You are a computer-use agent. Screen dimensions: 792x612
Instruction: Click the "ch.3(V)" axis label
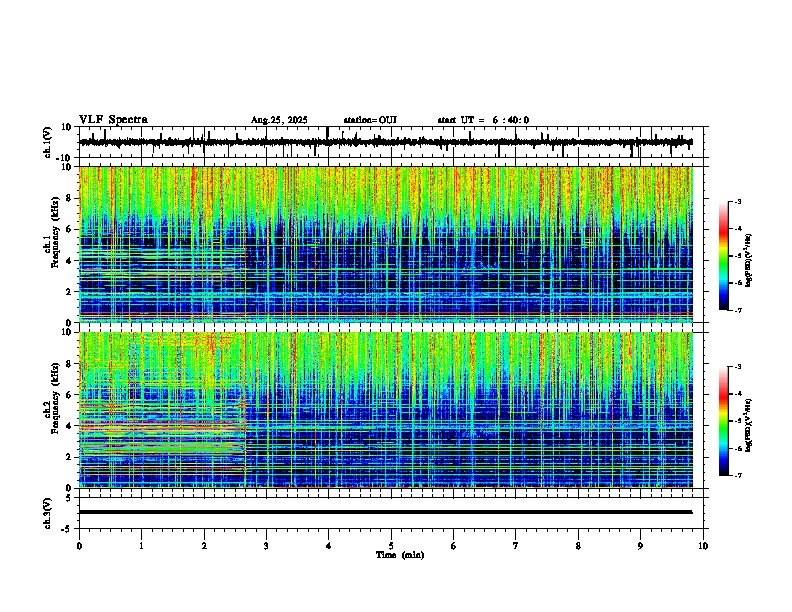coord(48,513)
